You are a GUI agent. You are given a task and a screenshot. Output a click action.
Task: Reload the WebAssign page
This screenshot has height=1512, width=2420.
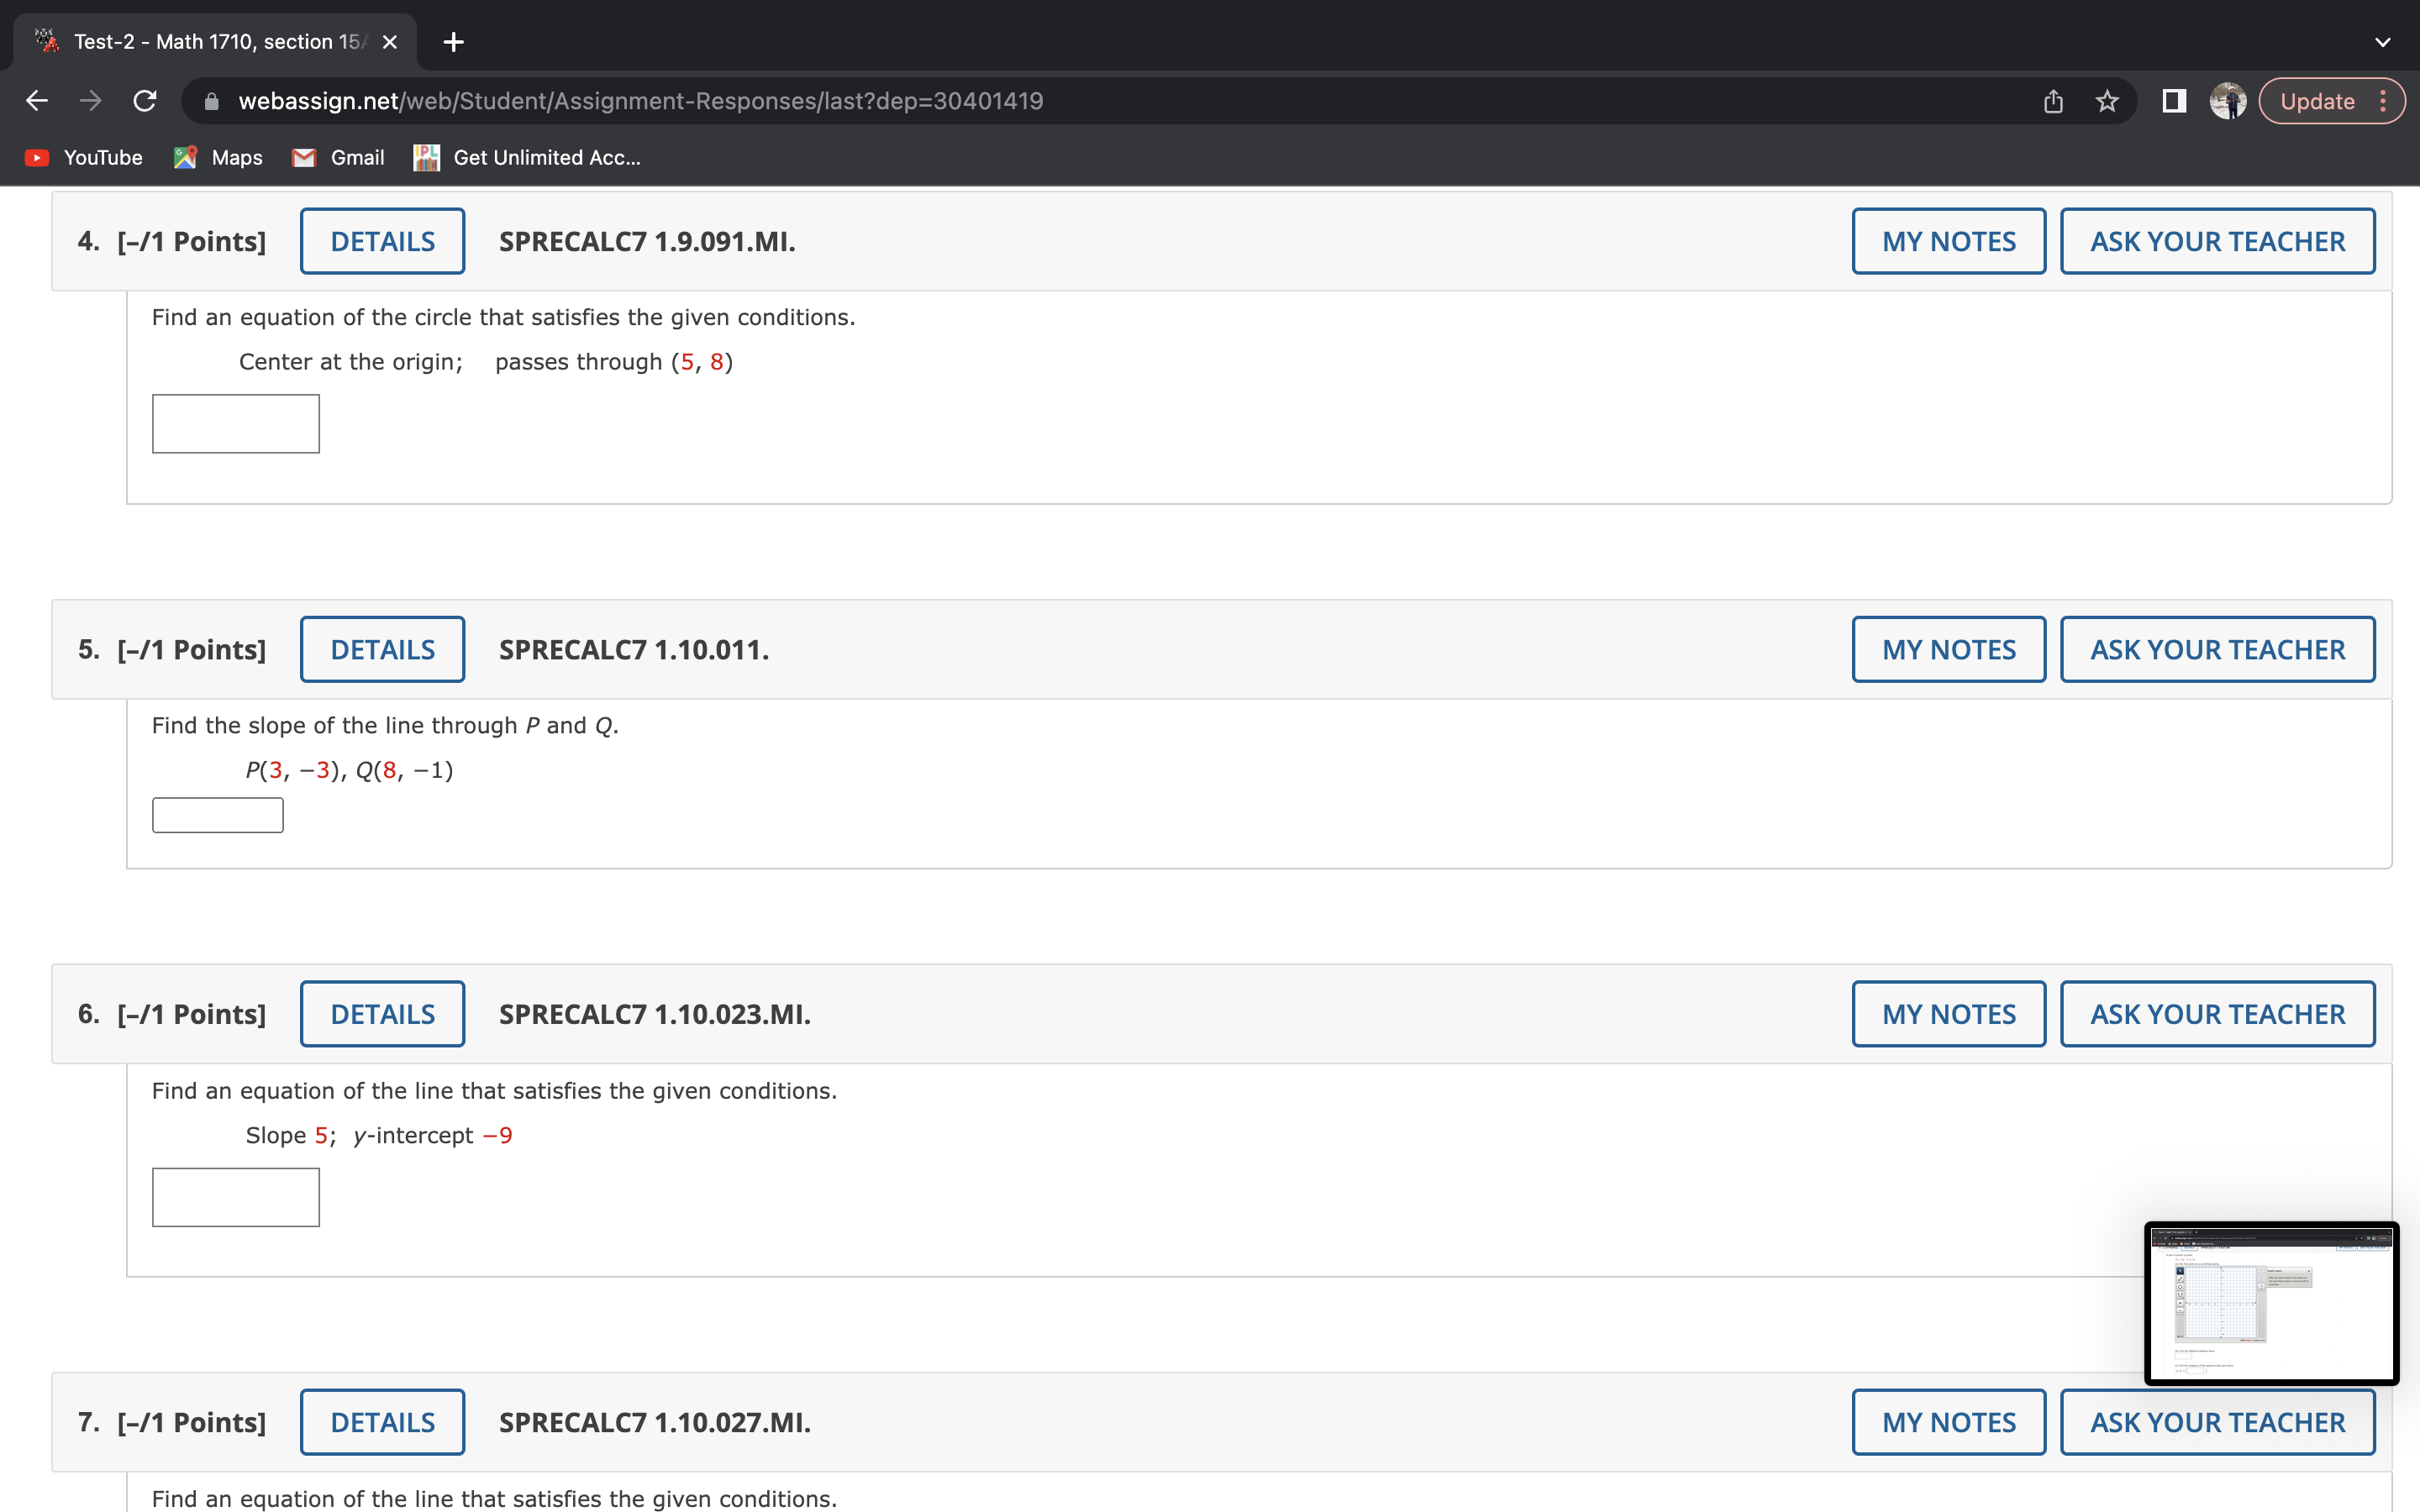pyautogui.click(x=145, y=101)
